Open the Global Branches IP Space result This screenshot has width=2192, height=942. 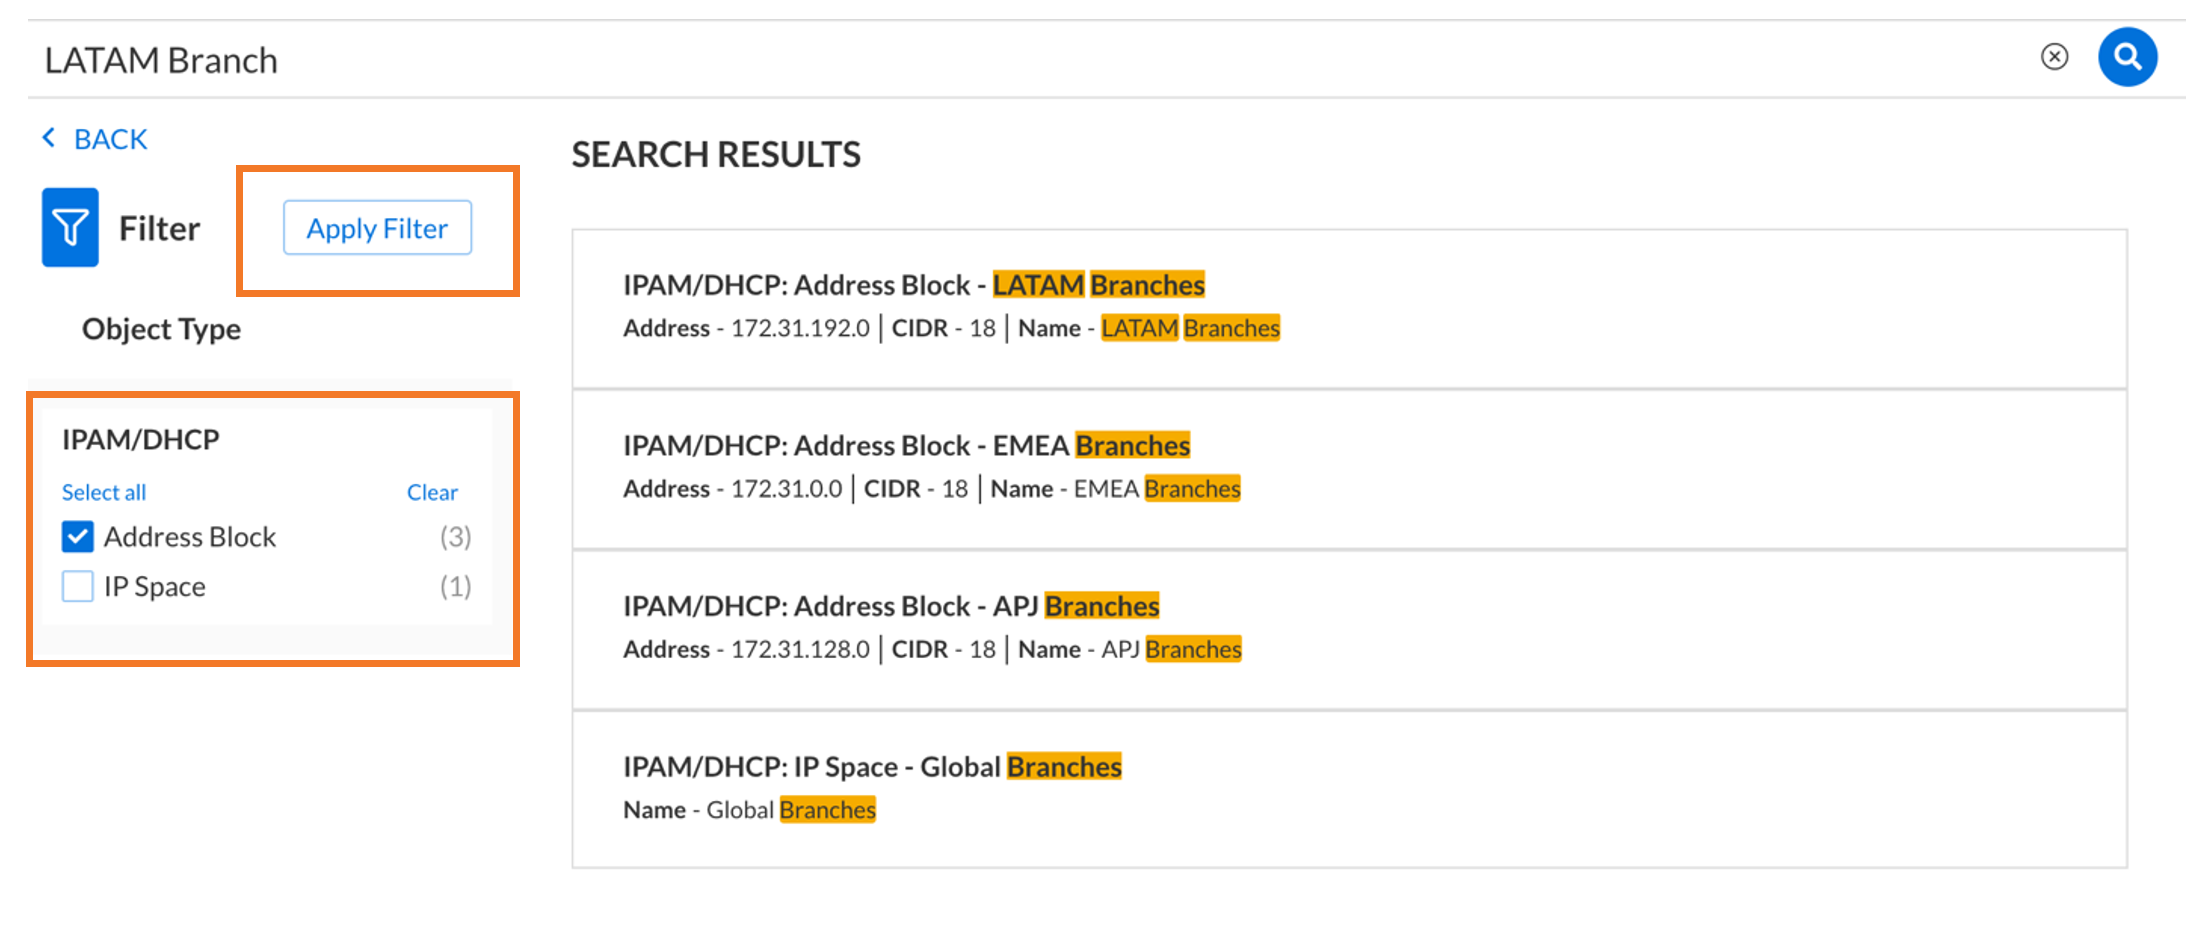872,767
